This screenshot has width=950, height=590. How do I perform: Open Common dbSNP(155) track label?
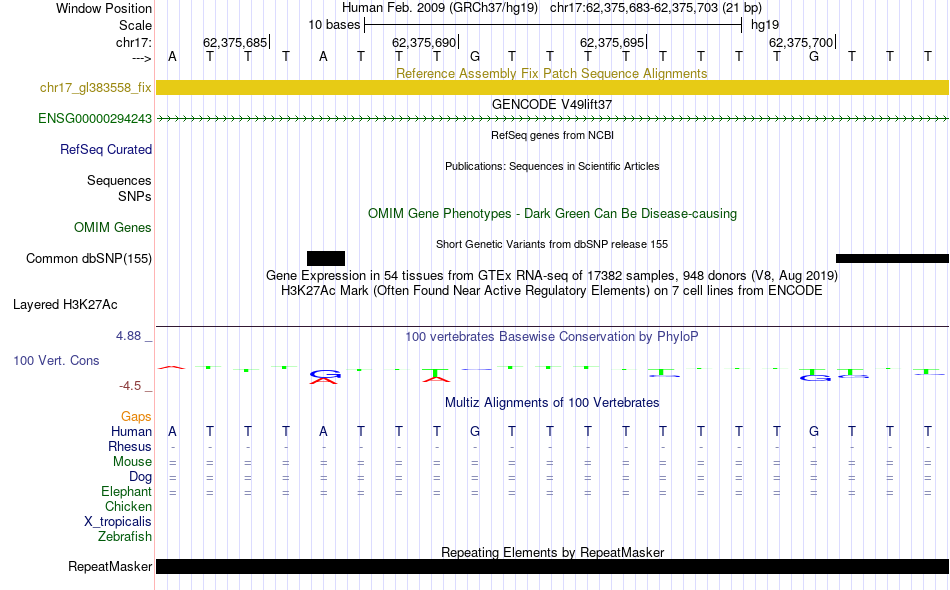[x=89, y=259]
